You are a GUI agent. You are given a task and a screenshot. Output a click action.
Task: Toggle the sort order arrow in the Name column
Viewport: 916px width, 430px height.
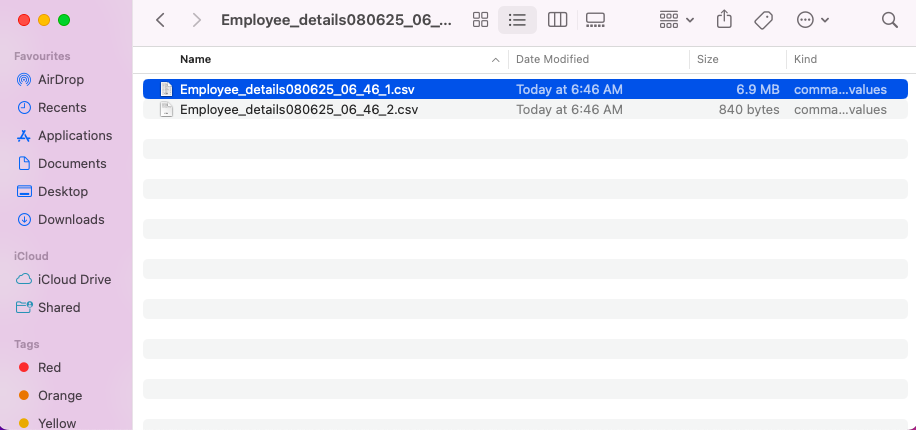(x=495, y=60)
